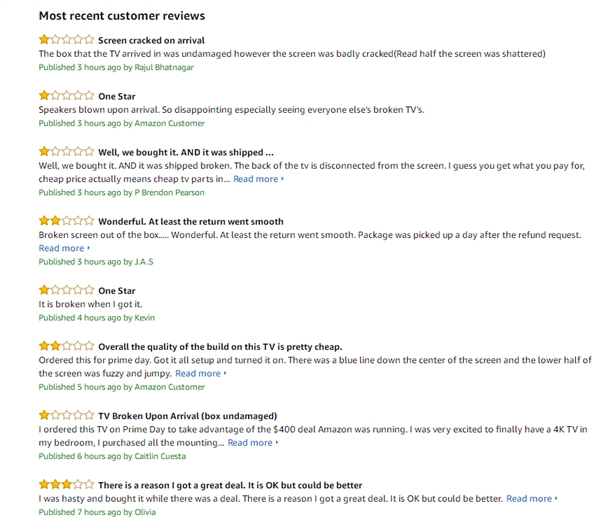
Task: Expand 'Read more' on Olivia's review
Action: click(531, 498)
